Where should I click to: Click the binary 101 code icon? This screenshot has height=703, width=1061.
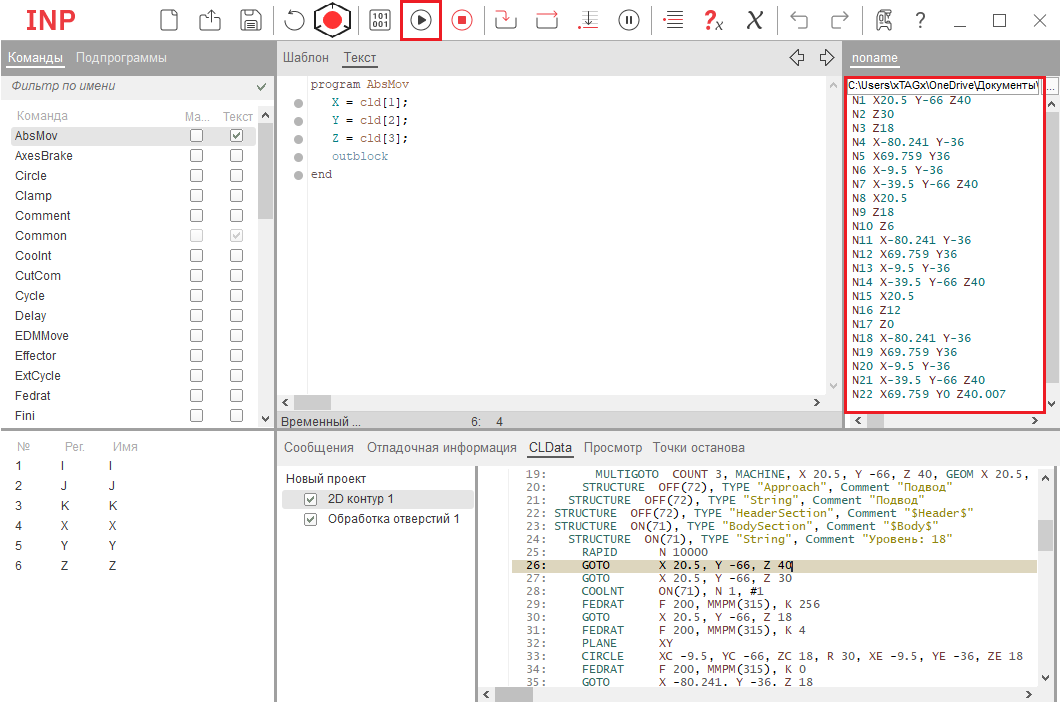(380, 20)
